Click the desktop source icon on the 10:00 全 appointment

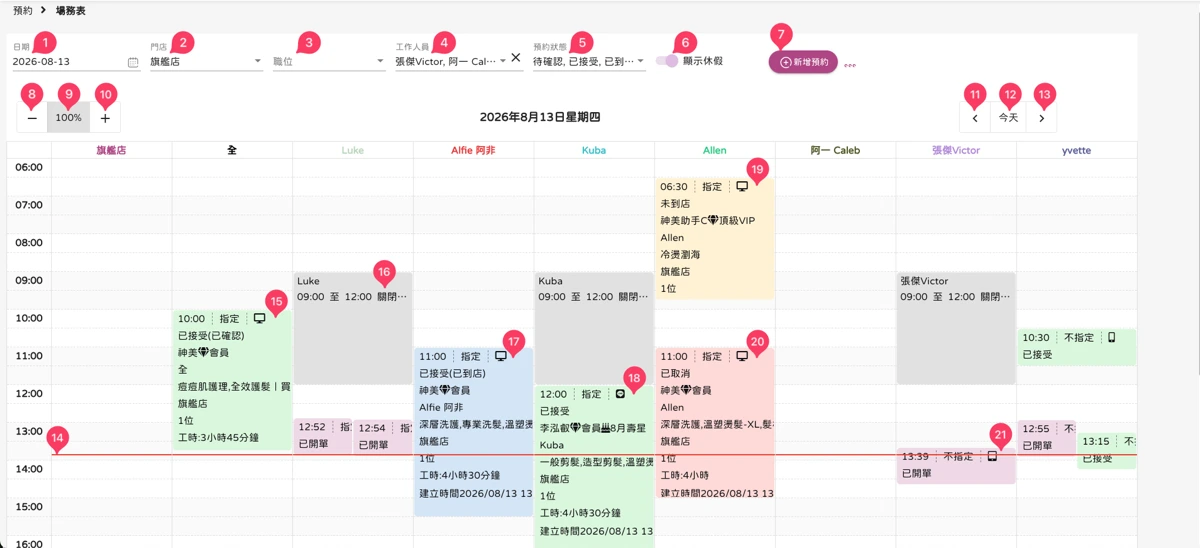click(x=259, y=318)
